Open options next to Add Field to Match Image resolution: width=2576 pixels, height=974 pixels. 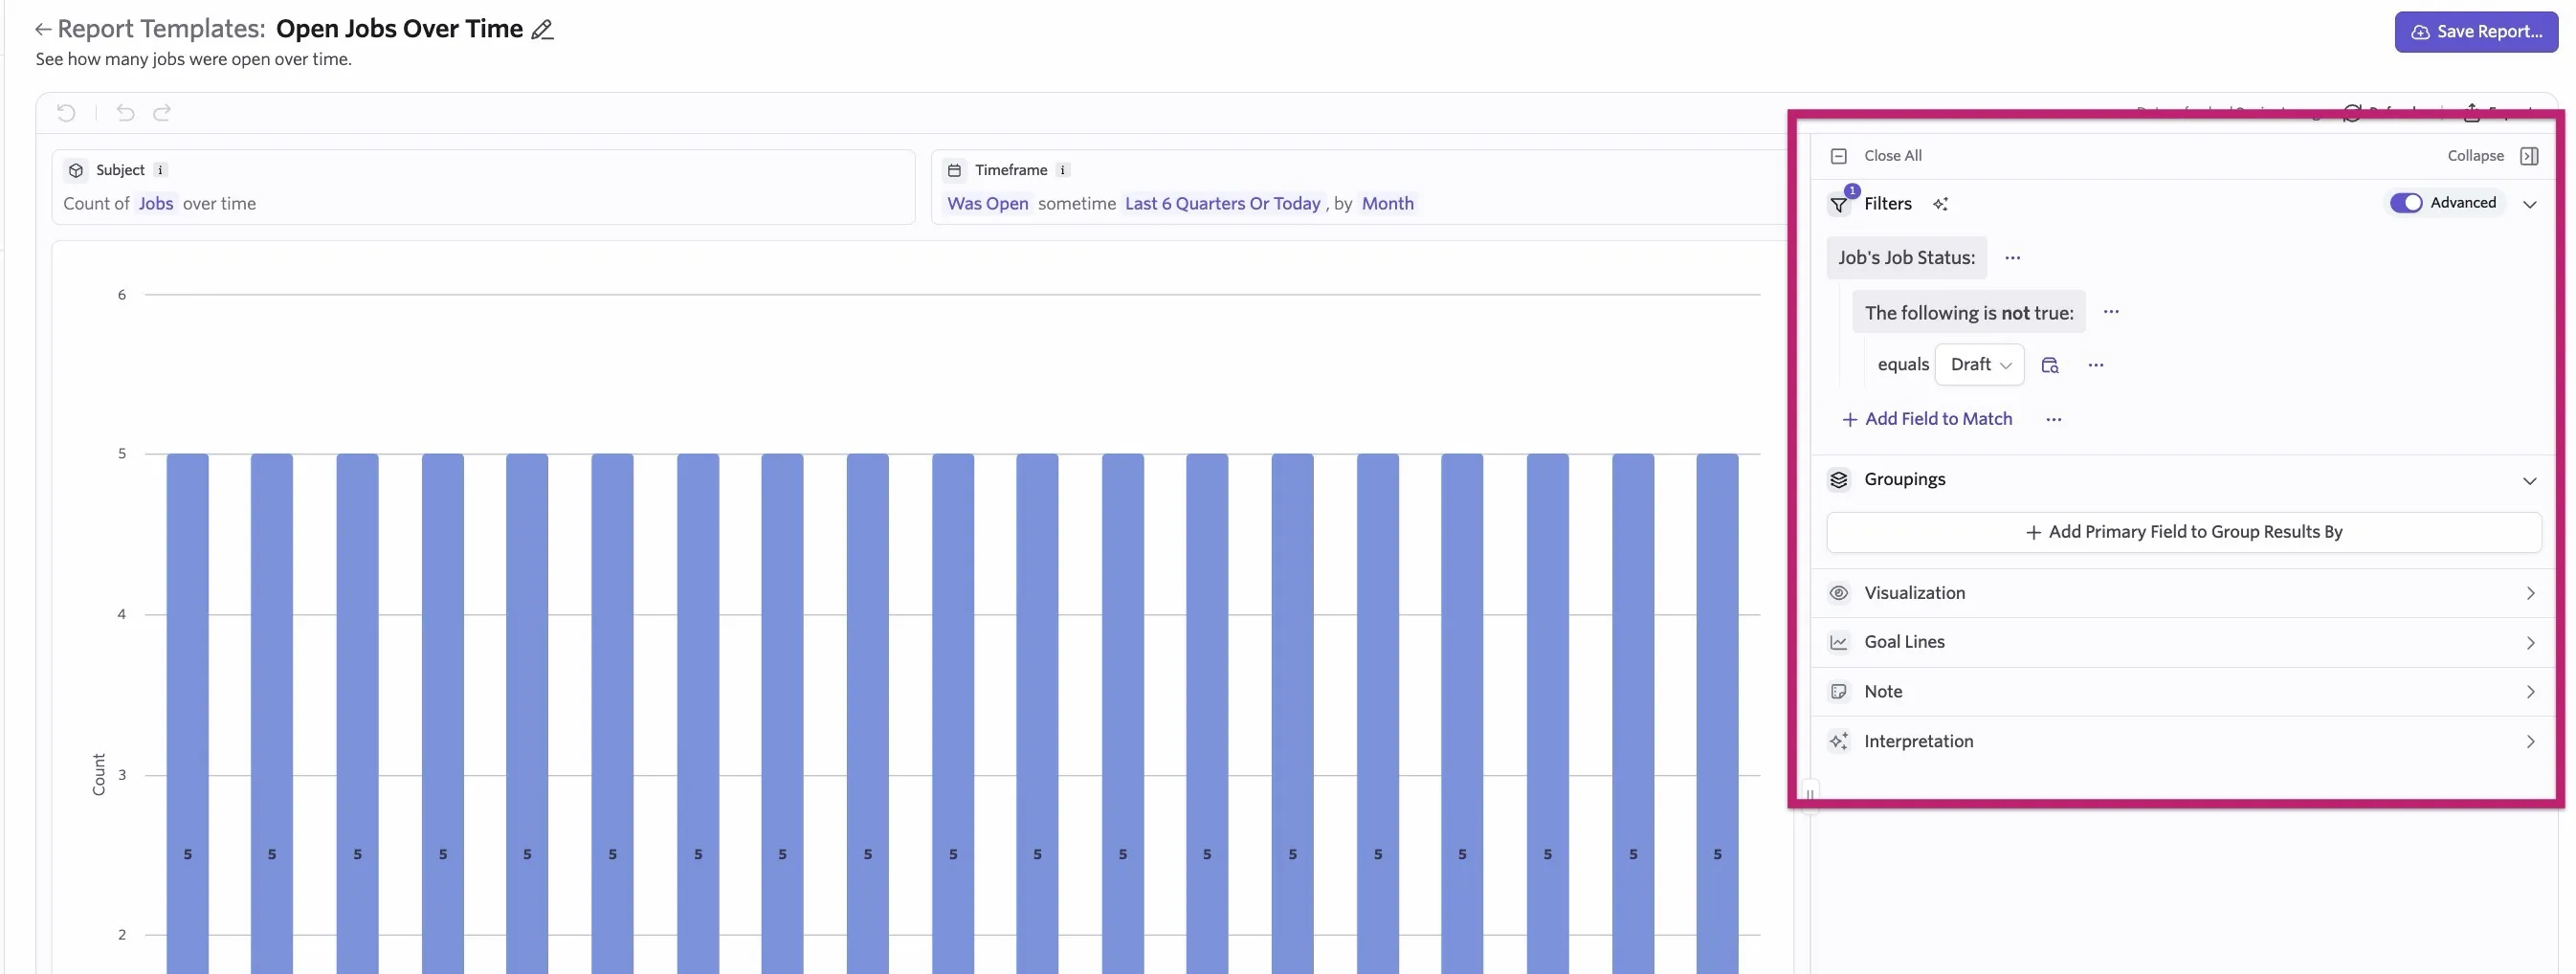tap(2054, 420)
